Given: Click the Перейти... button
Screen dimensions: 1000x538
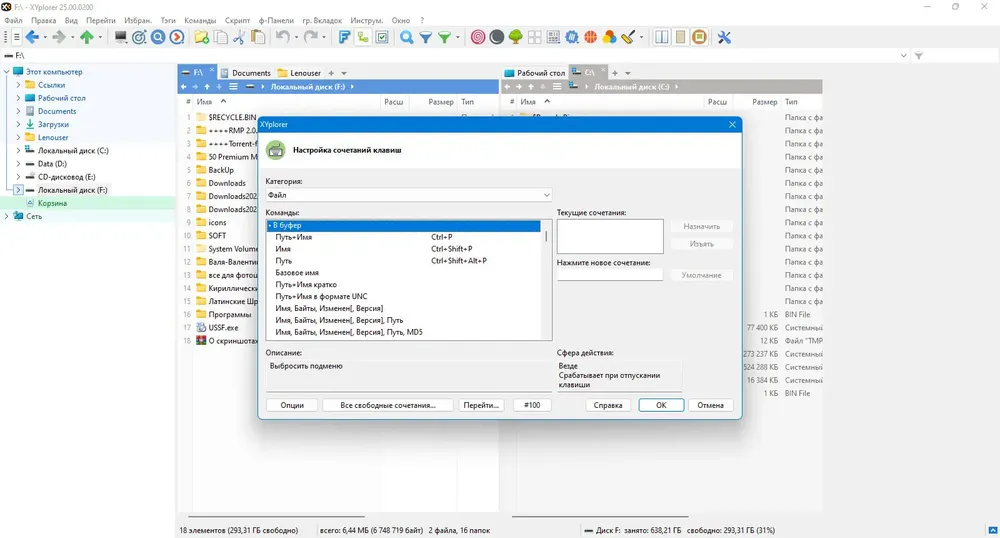Looking at the screenshot, I should click(481, 405).
